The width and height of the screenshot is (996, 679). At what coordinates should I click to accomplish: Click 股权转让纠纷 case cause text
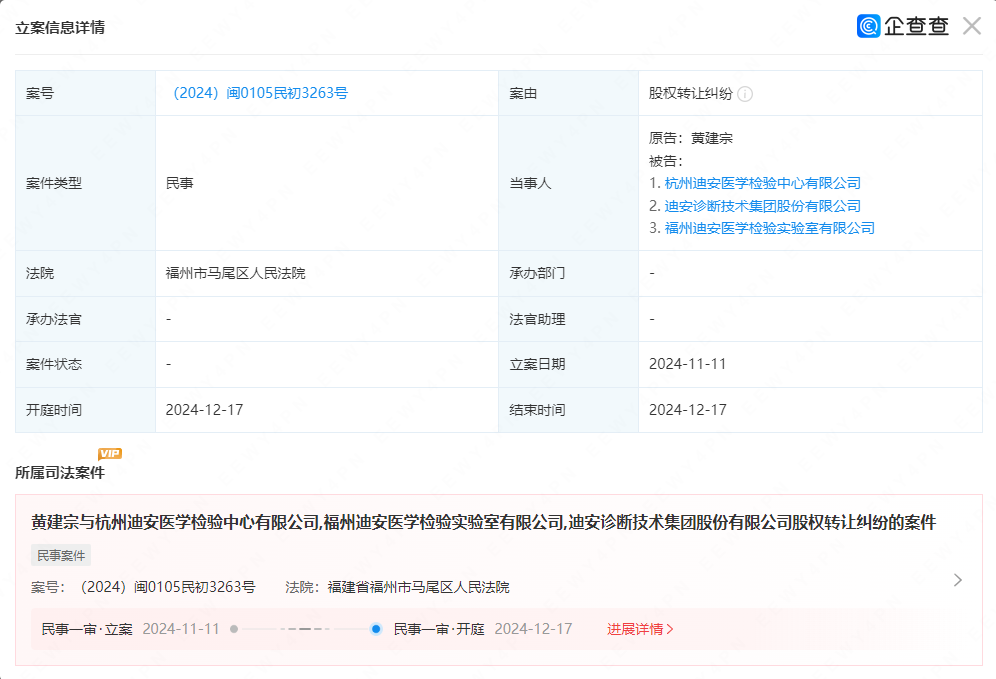(x=690, y=93)
